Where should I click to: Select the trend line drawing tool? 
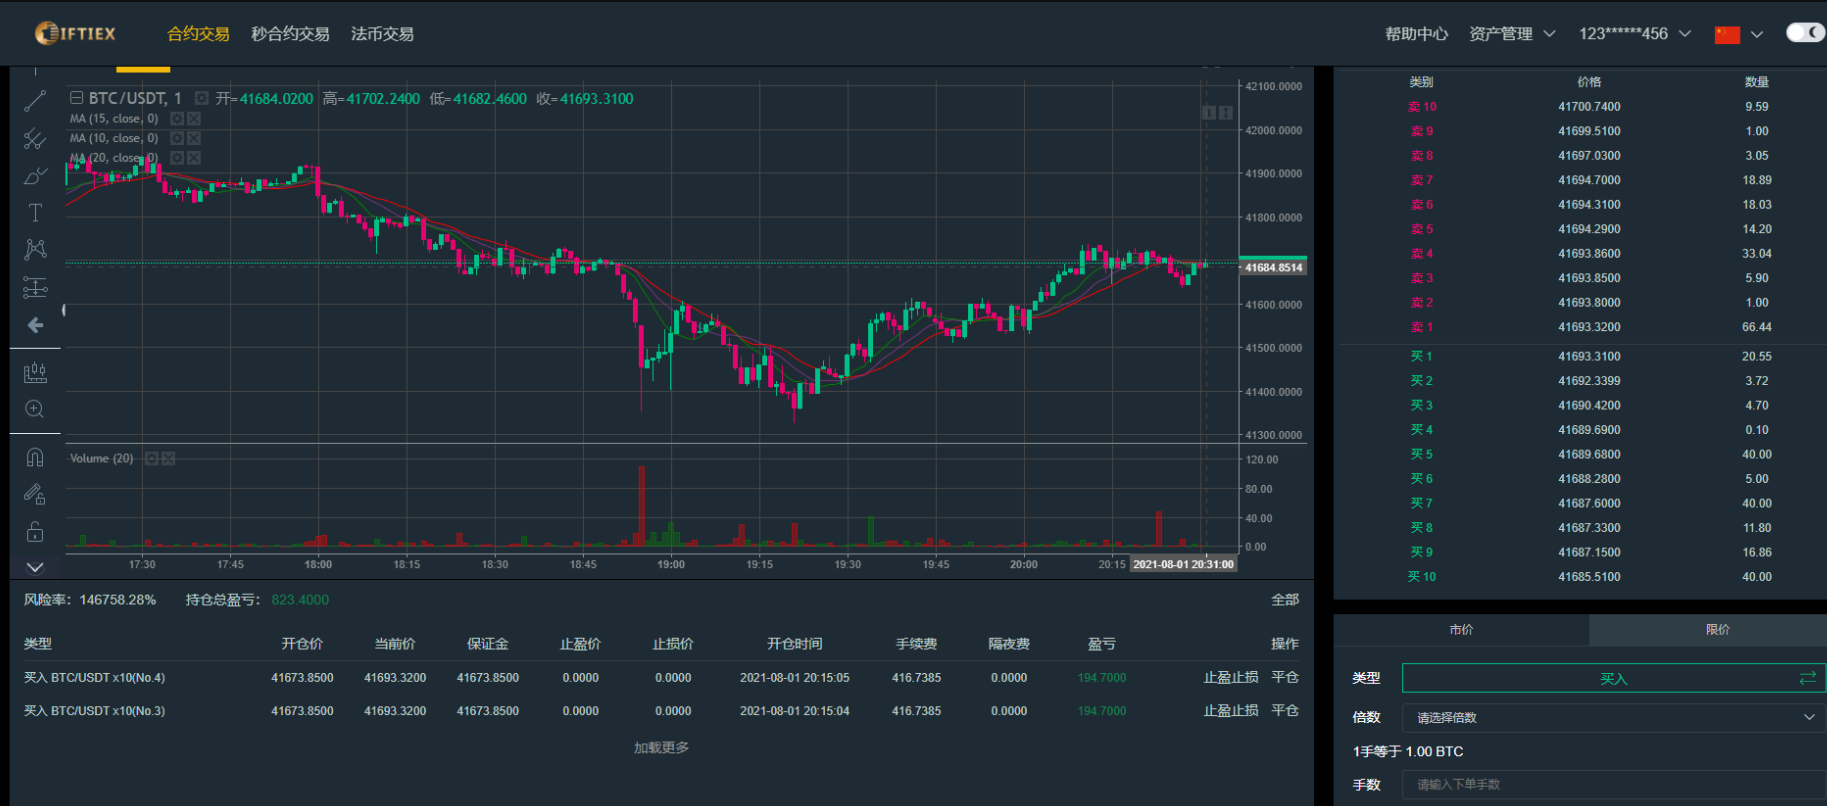[35, 101]
